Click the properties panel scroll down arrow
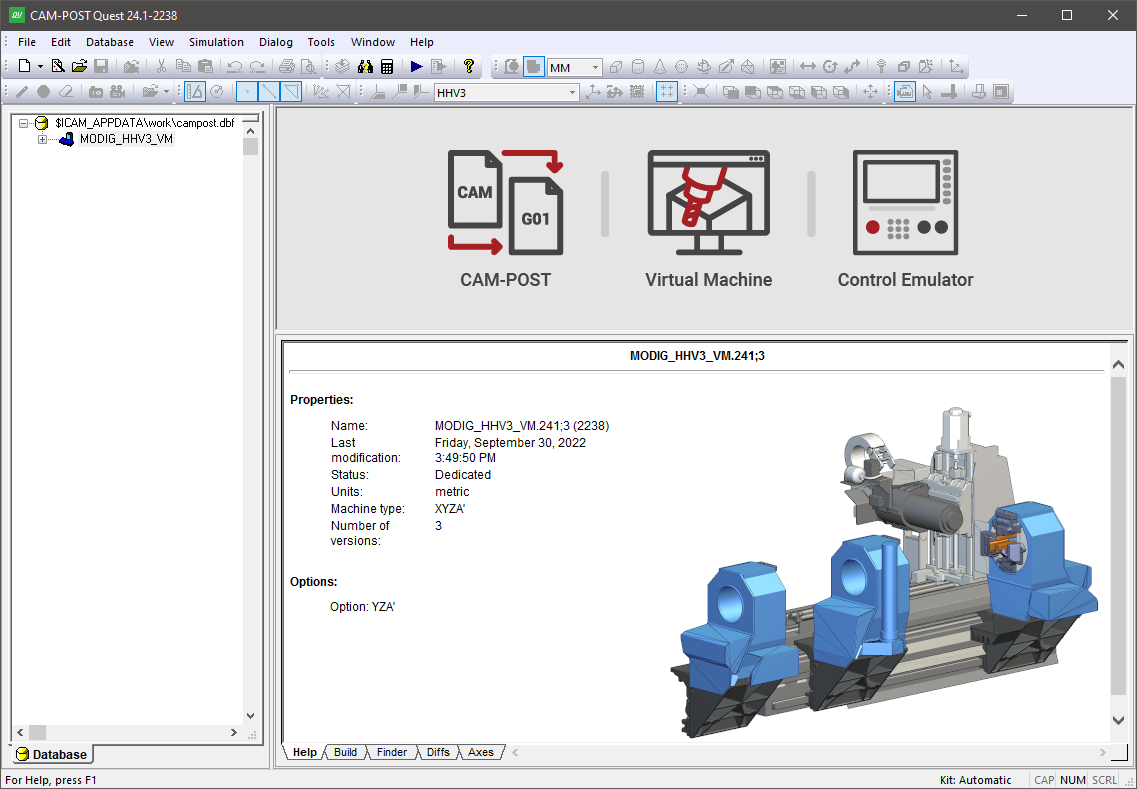This screenshot has width=1137, height=789. [1117, 720]
